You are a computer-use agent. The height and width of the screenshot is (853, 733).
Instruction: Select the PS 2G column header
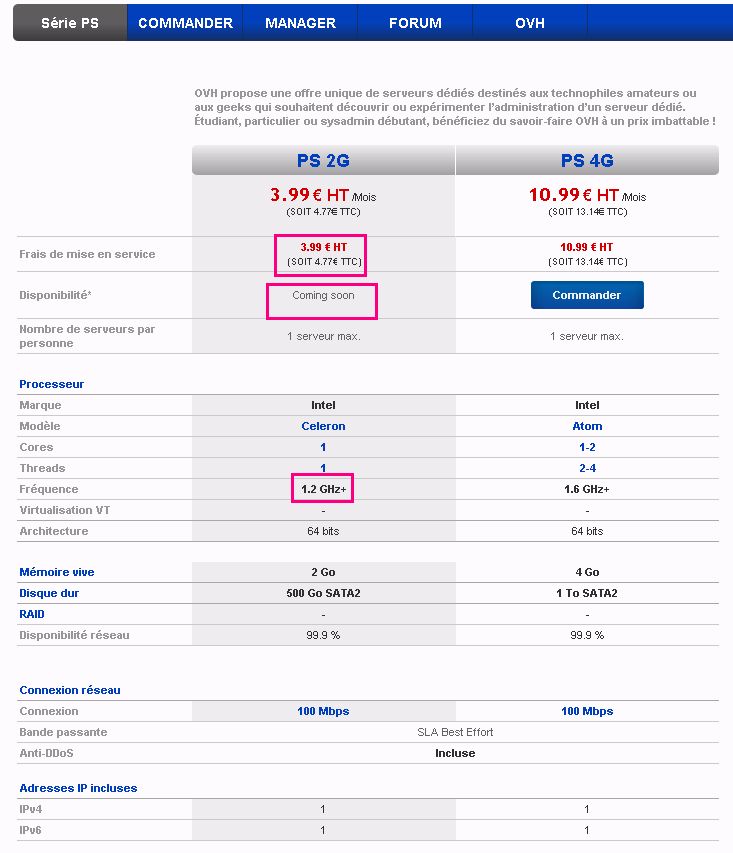click(x=323, y=160)
